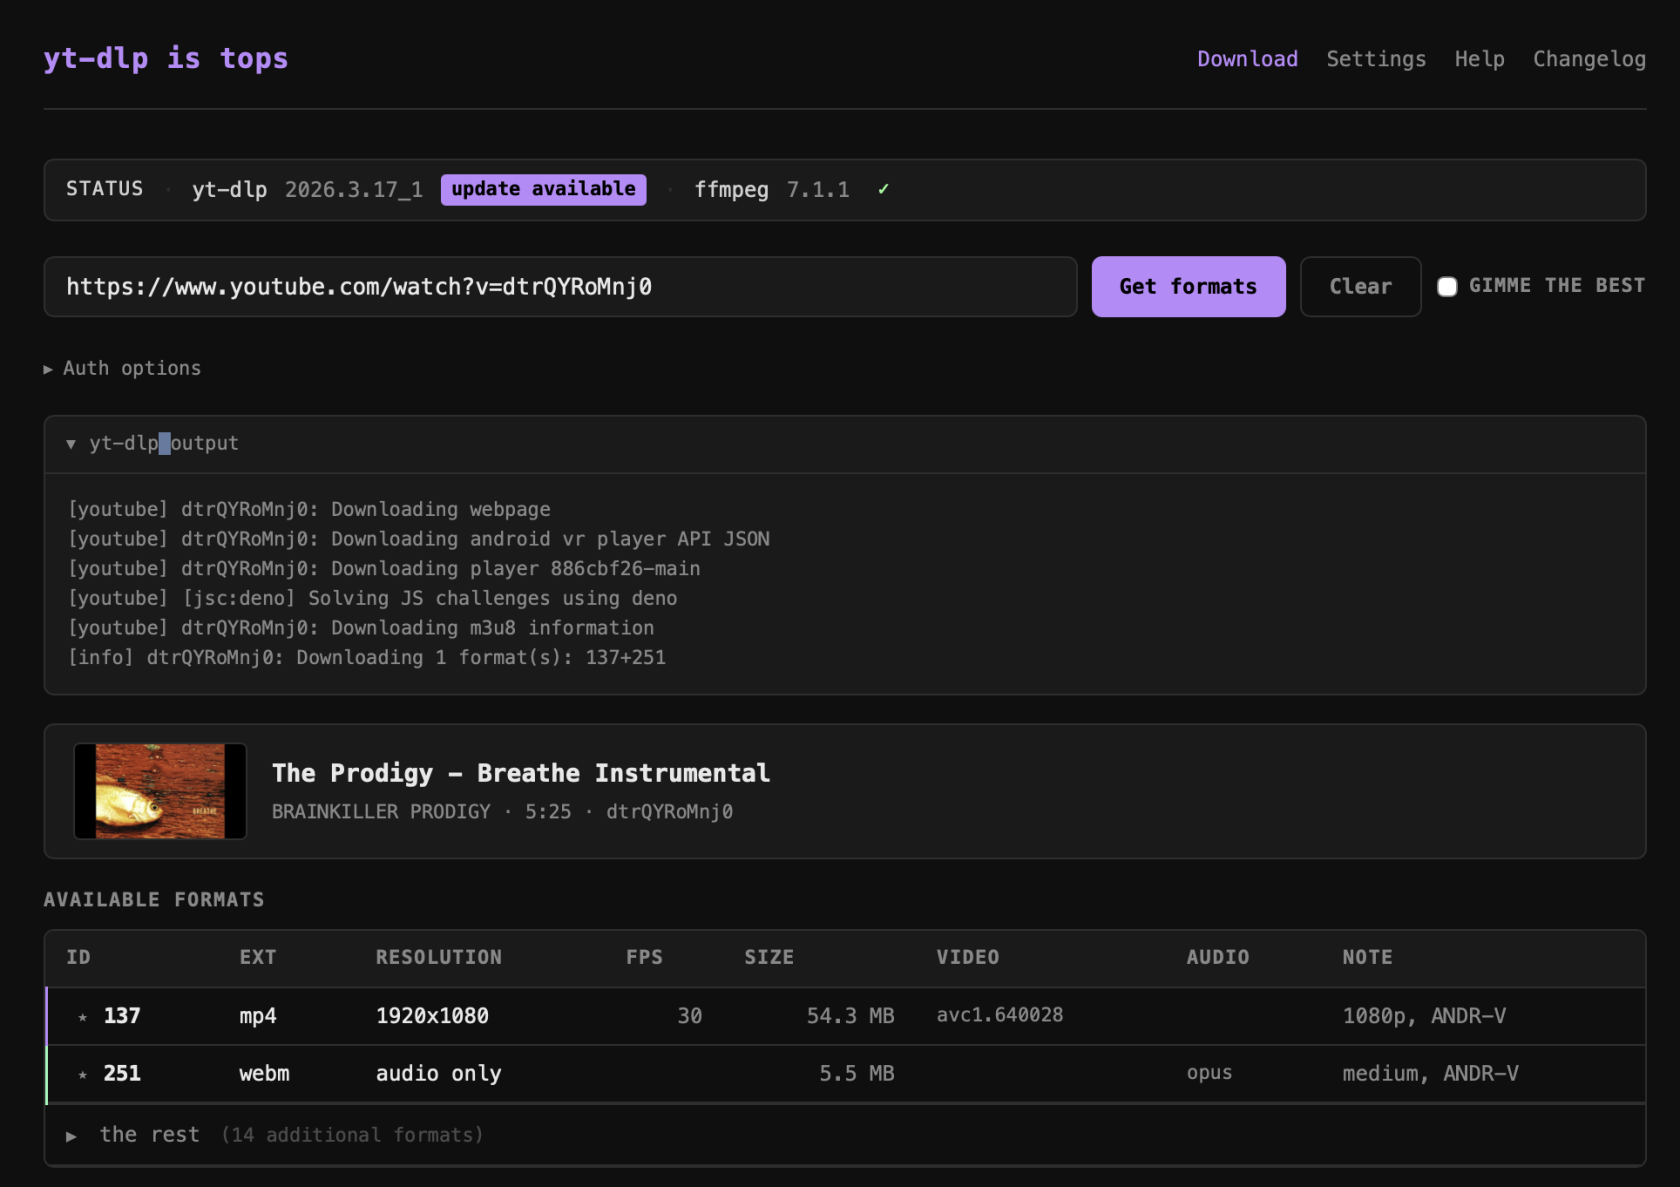Screen dimensions: 1680x1187
Task: Click the ffmpeg green checkmark icon
Action: click(883, 189)
